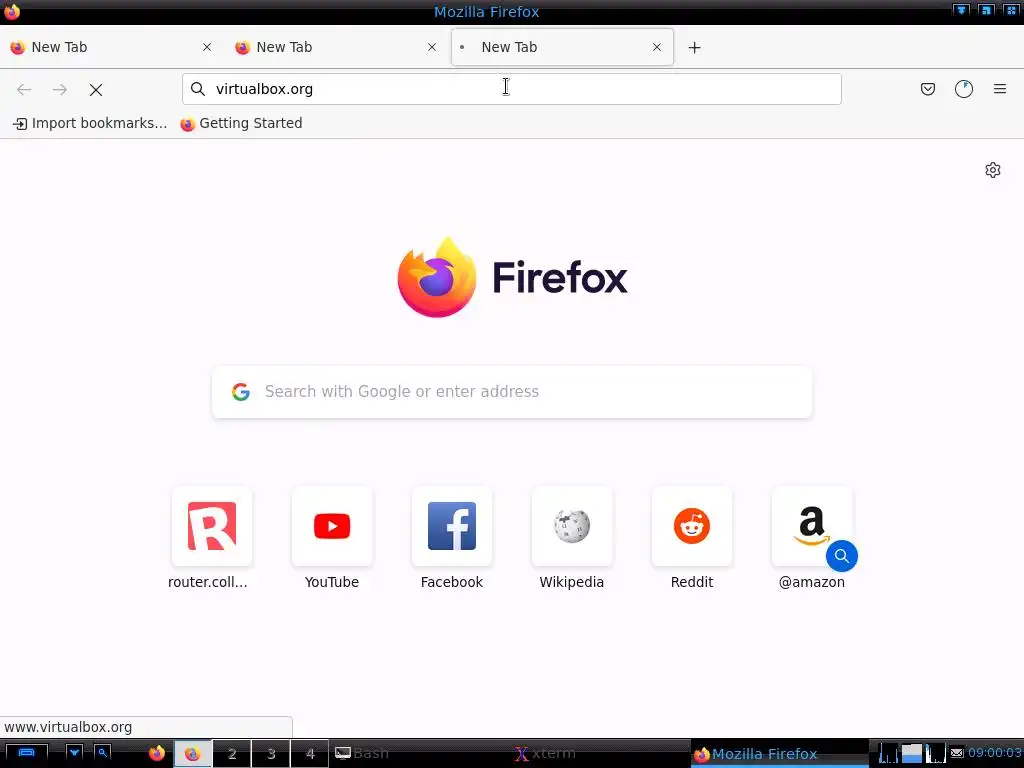1024x768 pixels.
Task: Switch to workspace 2 in taskbar
Action: point(232,754)
